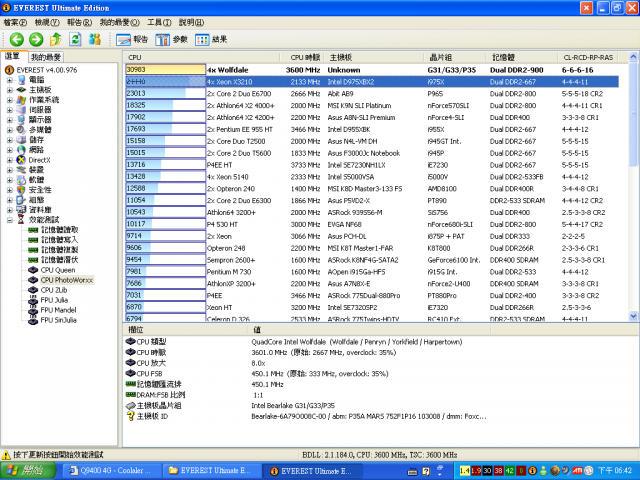The width and height of the screenshot is (640, 480).
Task: Click the CL-RCD-RP-RAS column header
Action: (588, 58)
